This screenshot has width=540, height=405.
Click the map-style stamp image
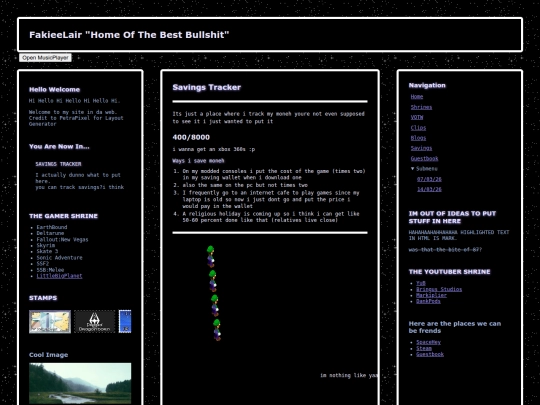coord(50,322)
